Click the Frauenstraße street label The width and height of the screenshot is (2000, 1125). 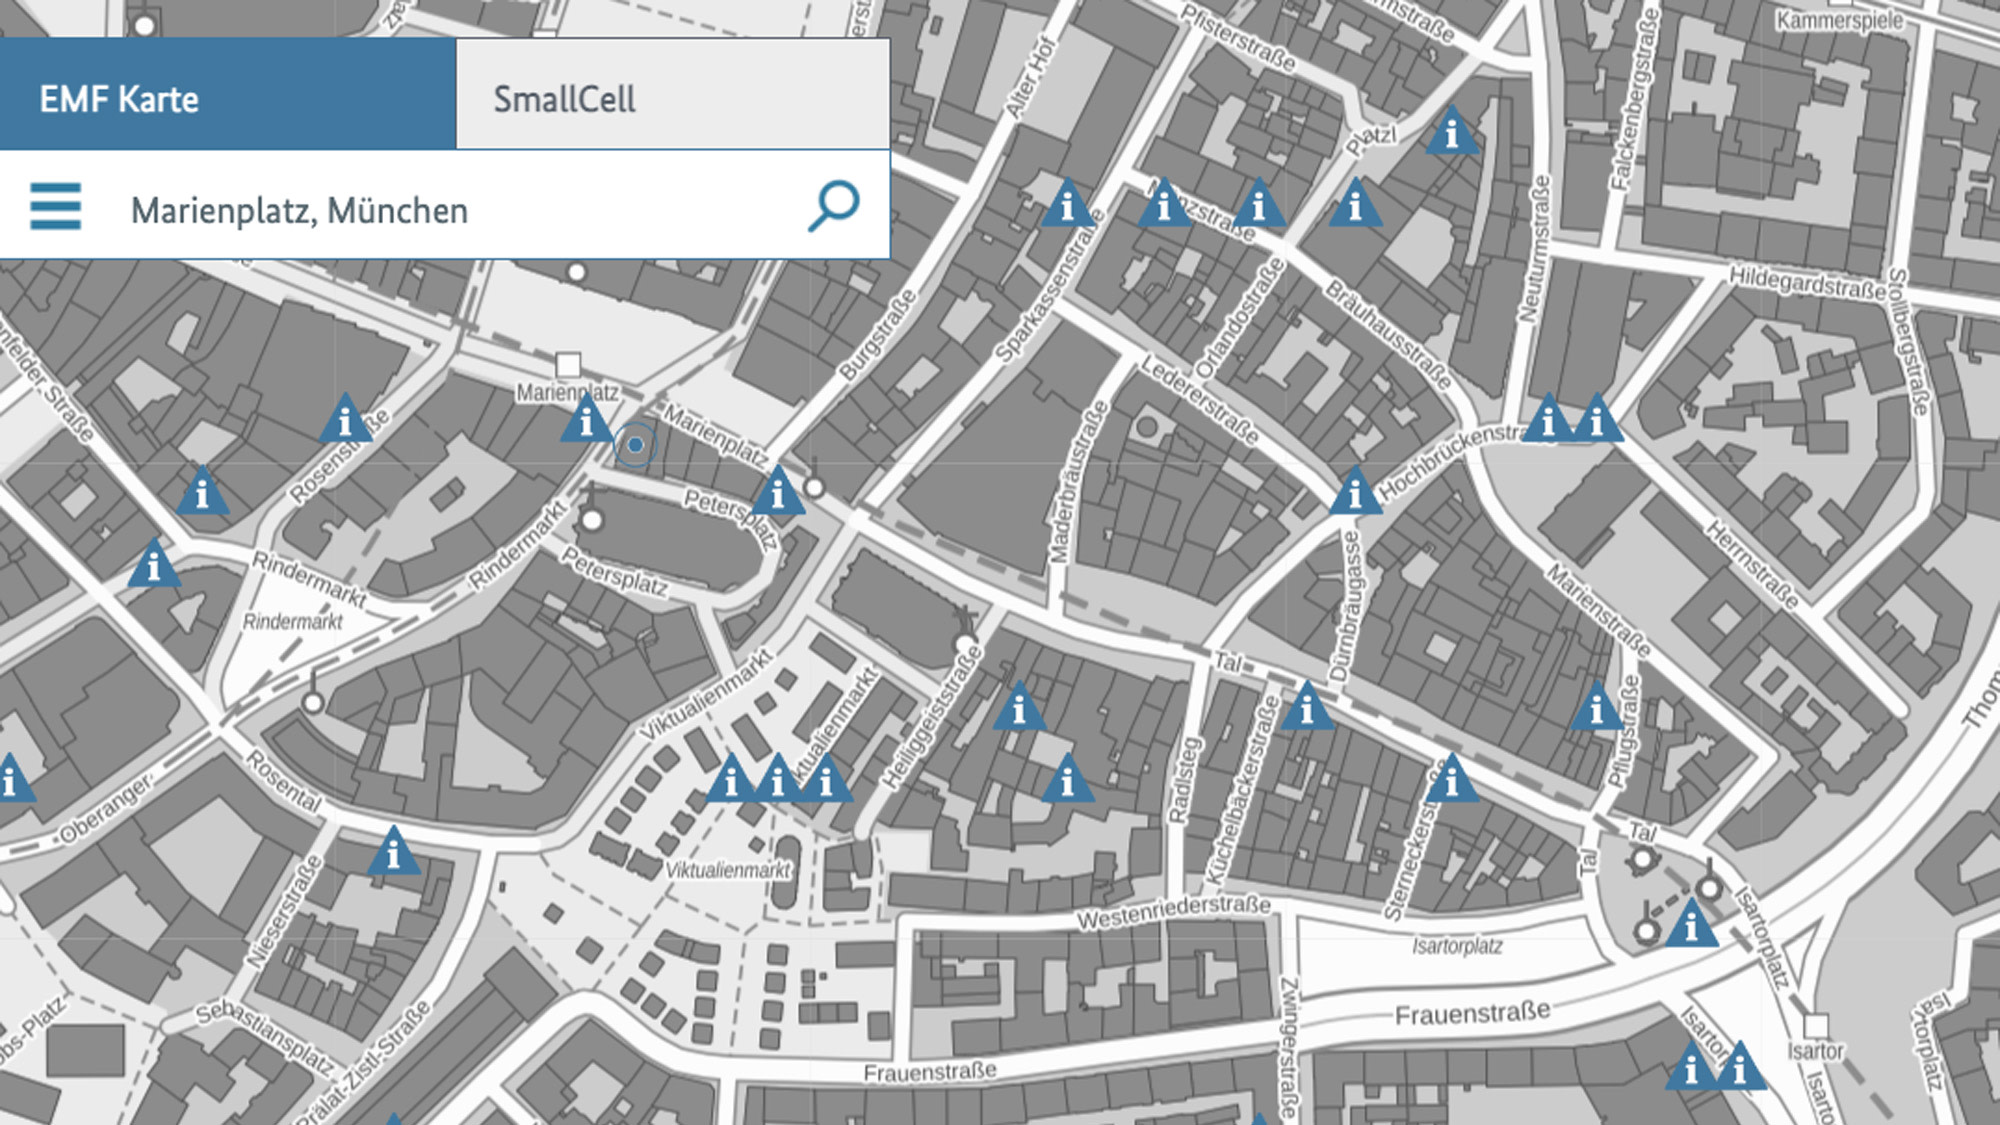pyautogui.click(x=1472, y=1014)
